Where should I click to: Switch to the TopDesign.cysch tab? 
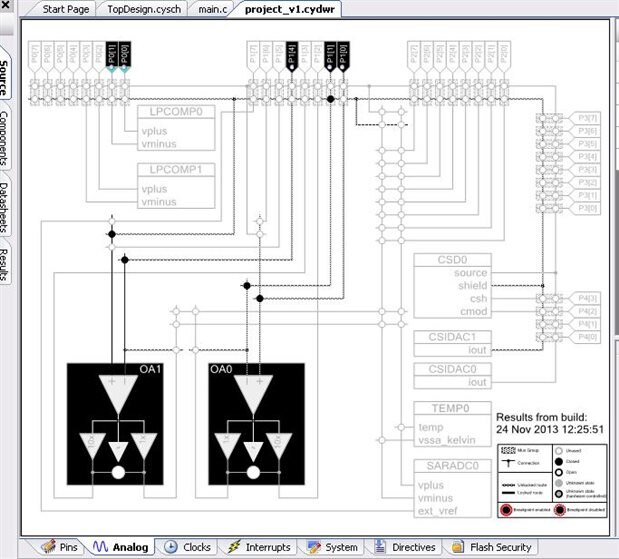[x=144, y=9]
